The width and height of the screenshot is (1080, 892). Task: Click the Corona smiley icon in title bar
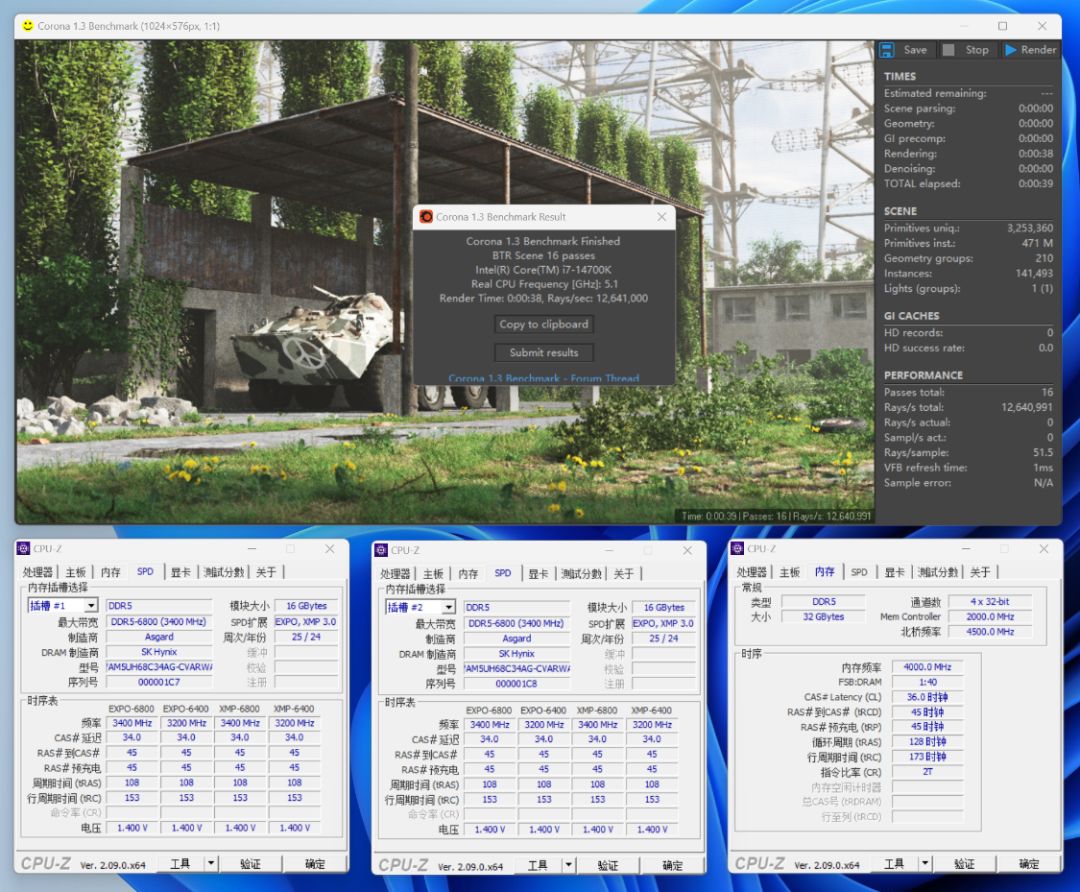pos(28,25)
